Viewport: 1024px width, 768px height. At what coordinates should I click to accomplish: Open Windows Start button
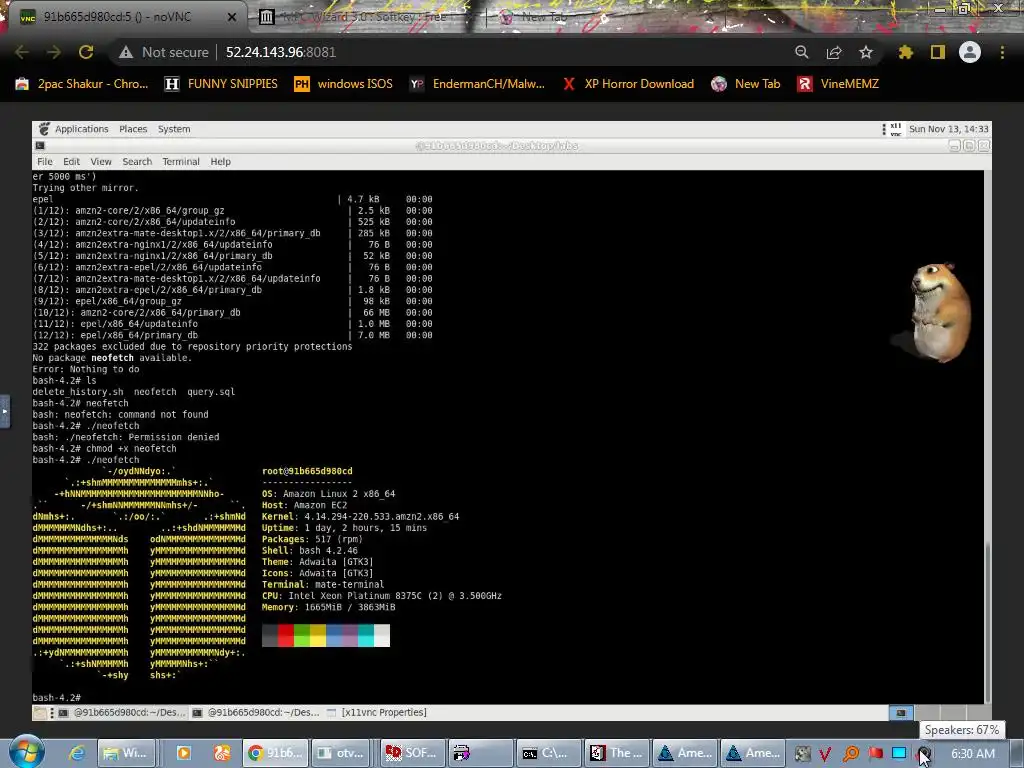coord(27,752)
